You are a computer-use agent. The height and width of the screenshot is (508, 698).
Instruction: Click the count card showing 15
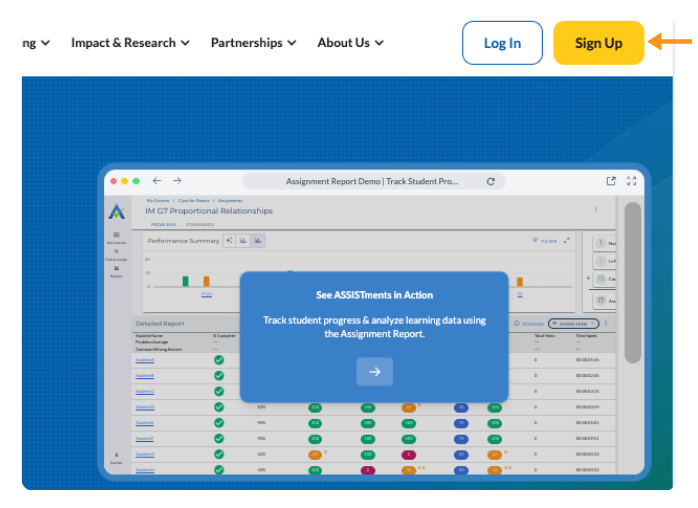click(x=605, y=279)
